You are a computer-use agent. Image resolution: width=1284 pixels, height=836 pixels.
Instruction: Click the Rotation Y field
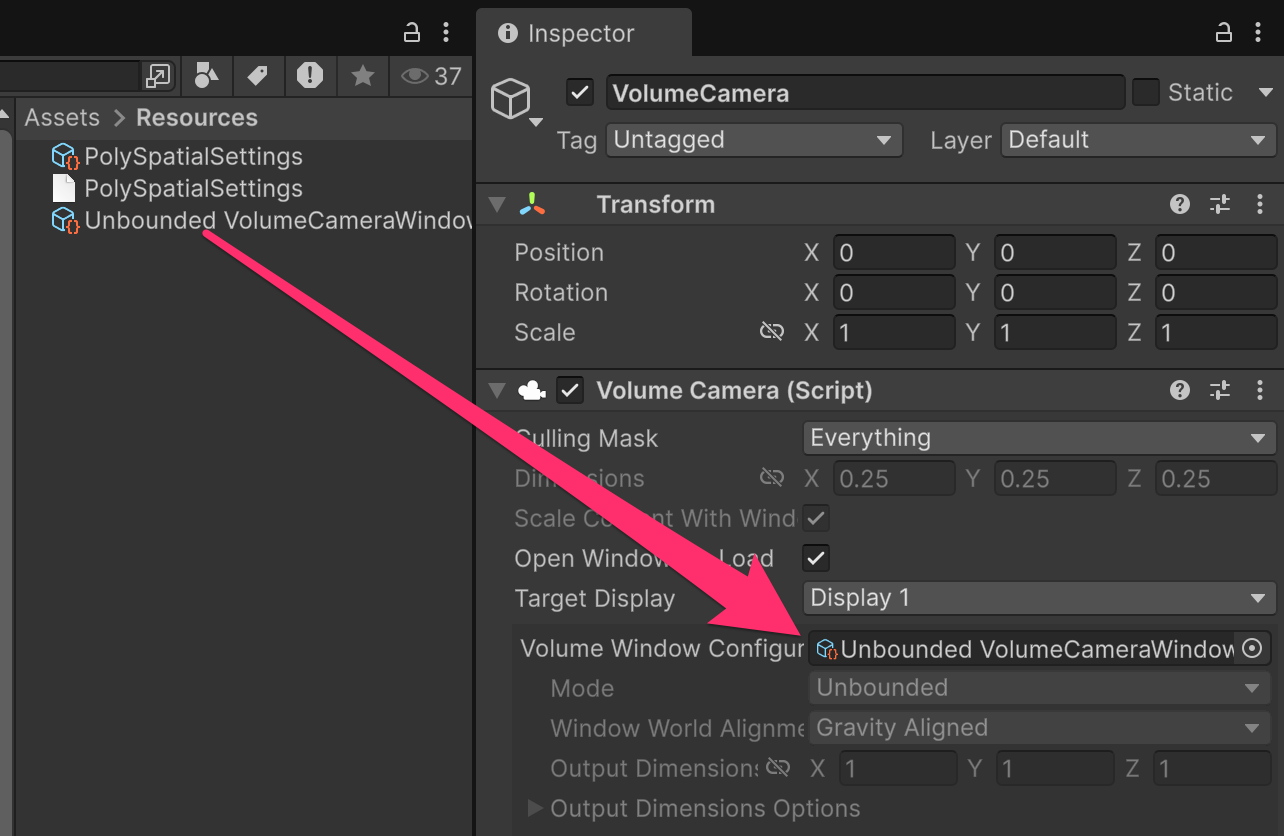pyautogui.click(x=1055, y=292)
